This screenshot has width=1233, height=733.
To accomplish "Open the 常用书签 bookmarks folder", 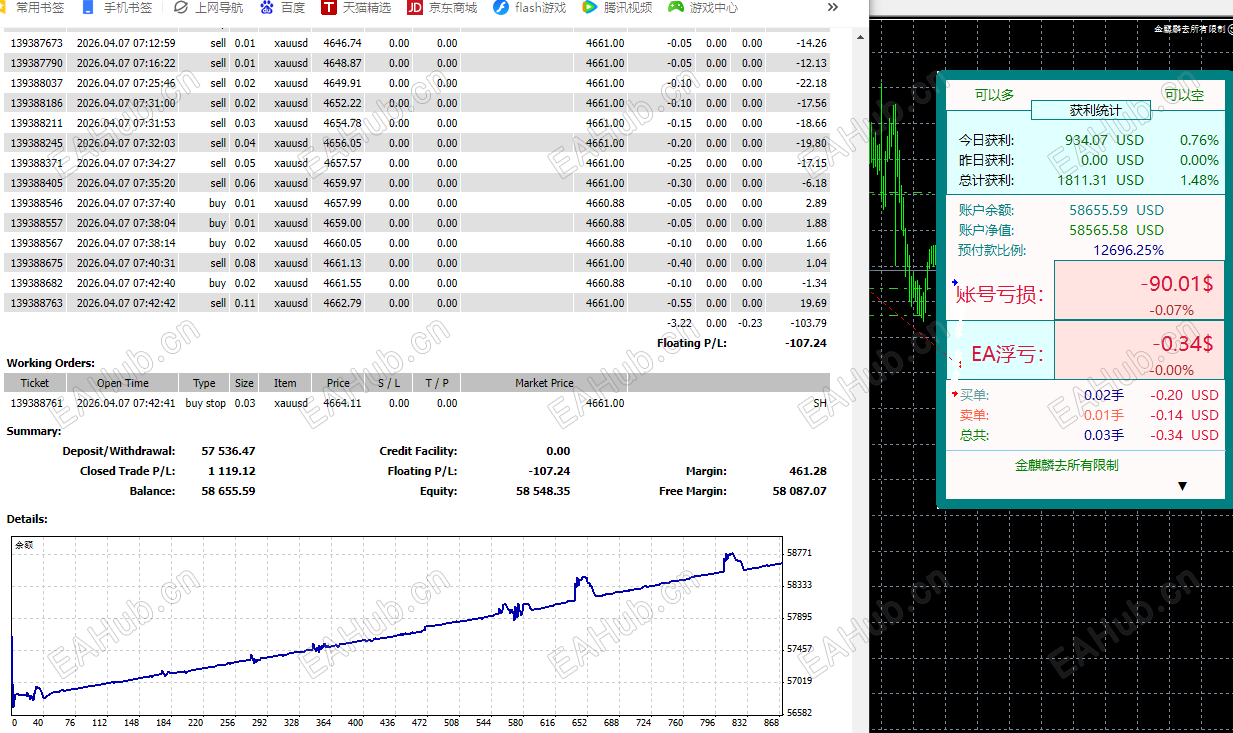I will click(32, 8).
